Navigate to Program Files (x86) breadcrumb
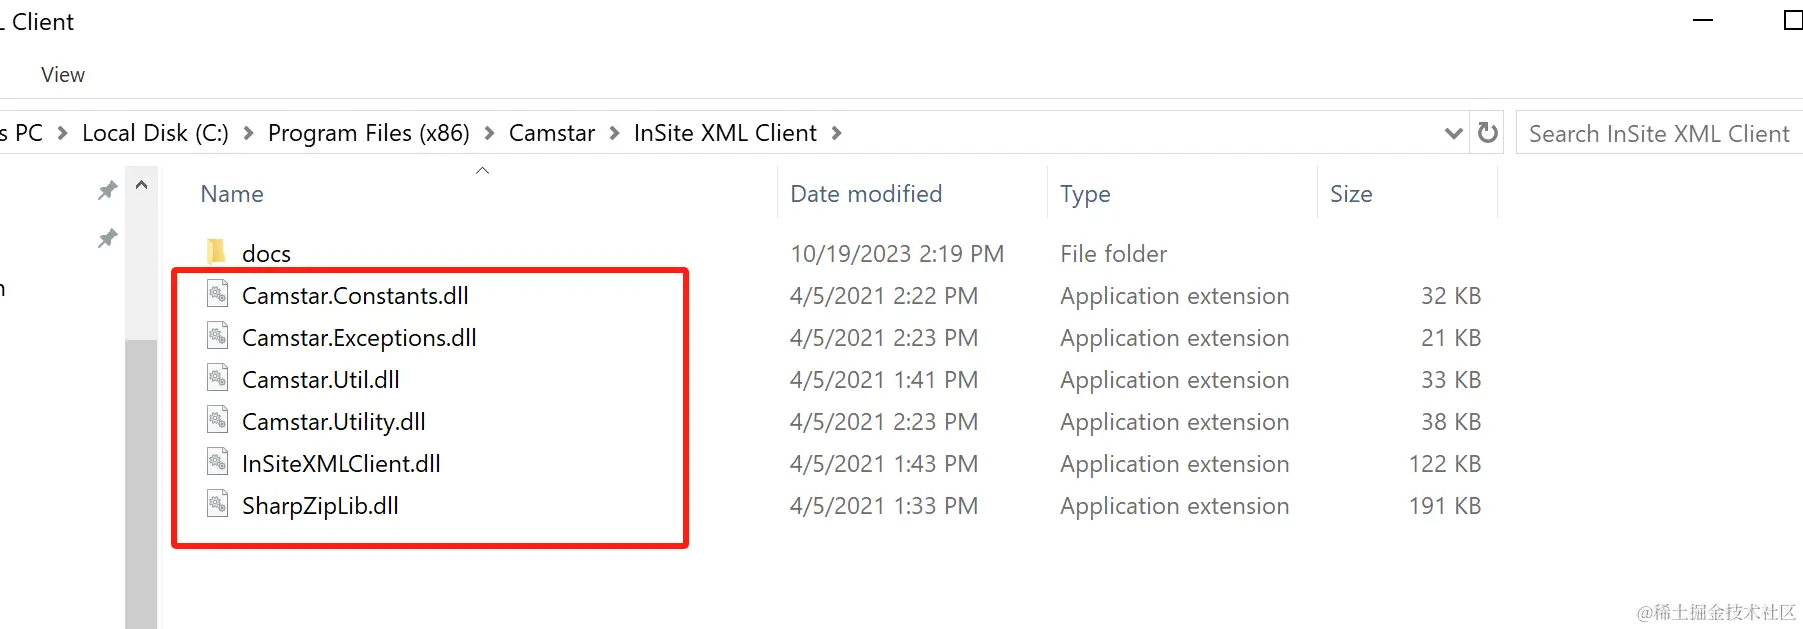The width and height of the screenshot is (1803, 629). [369, 133]
